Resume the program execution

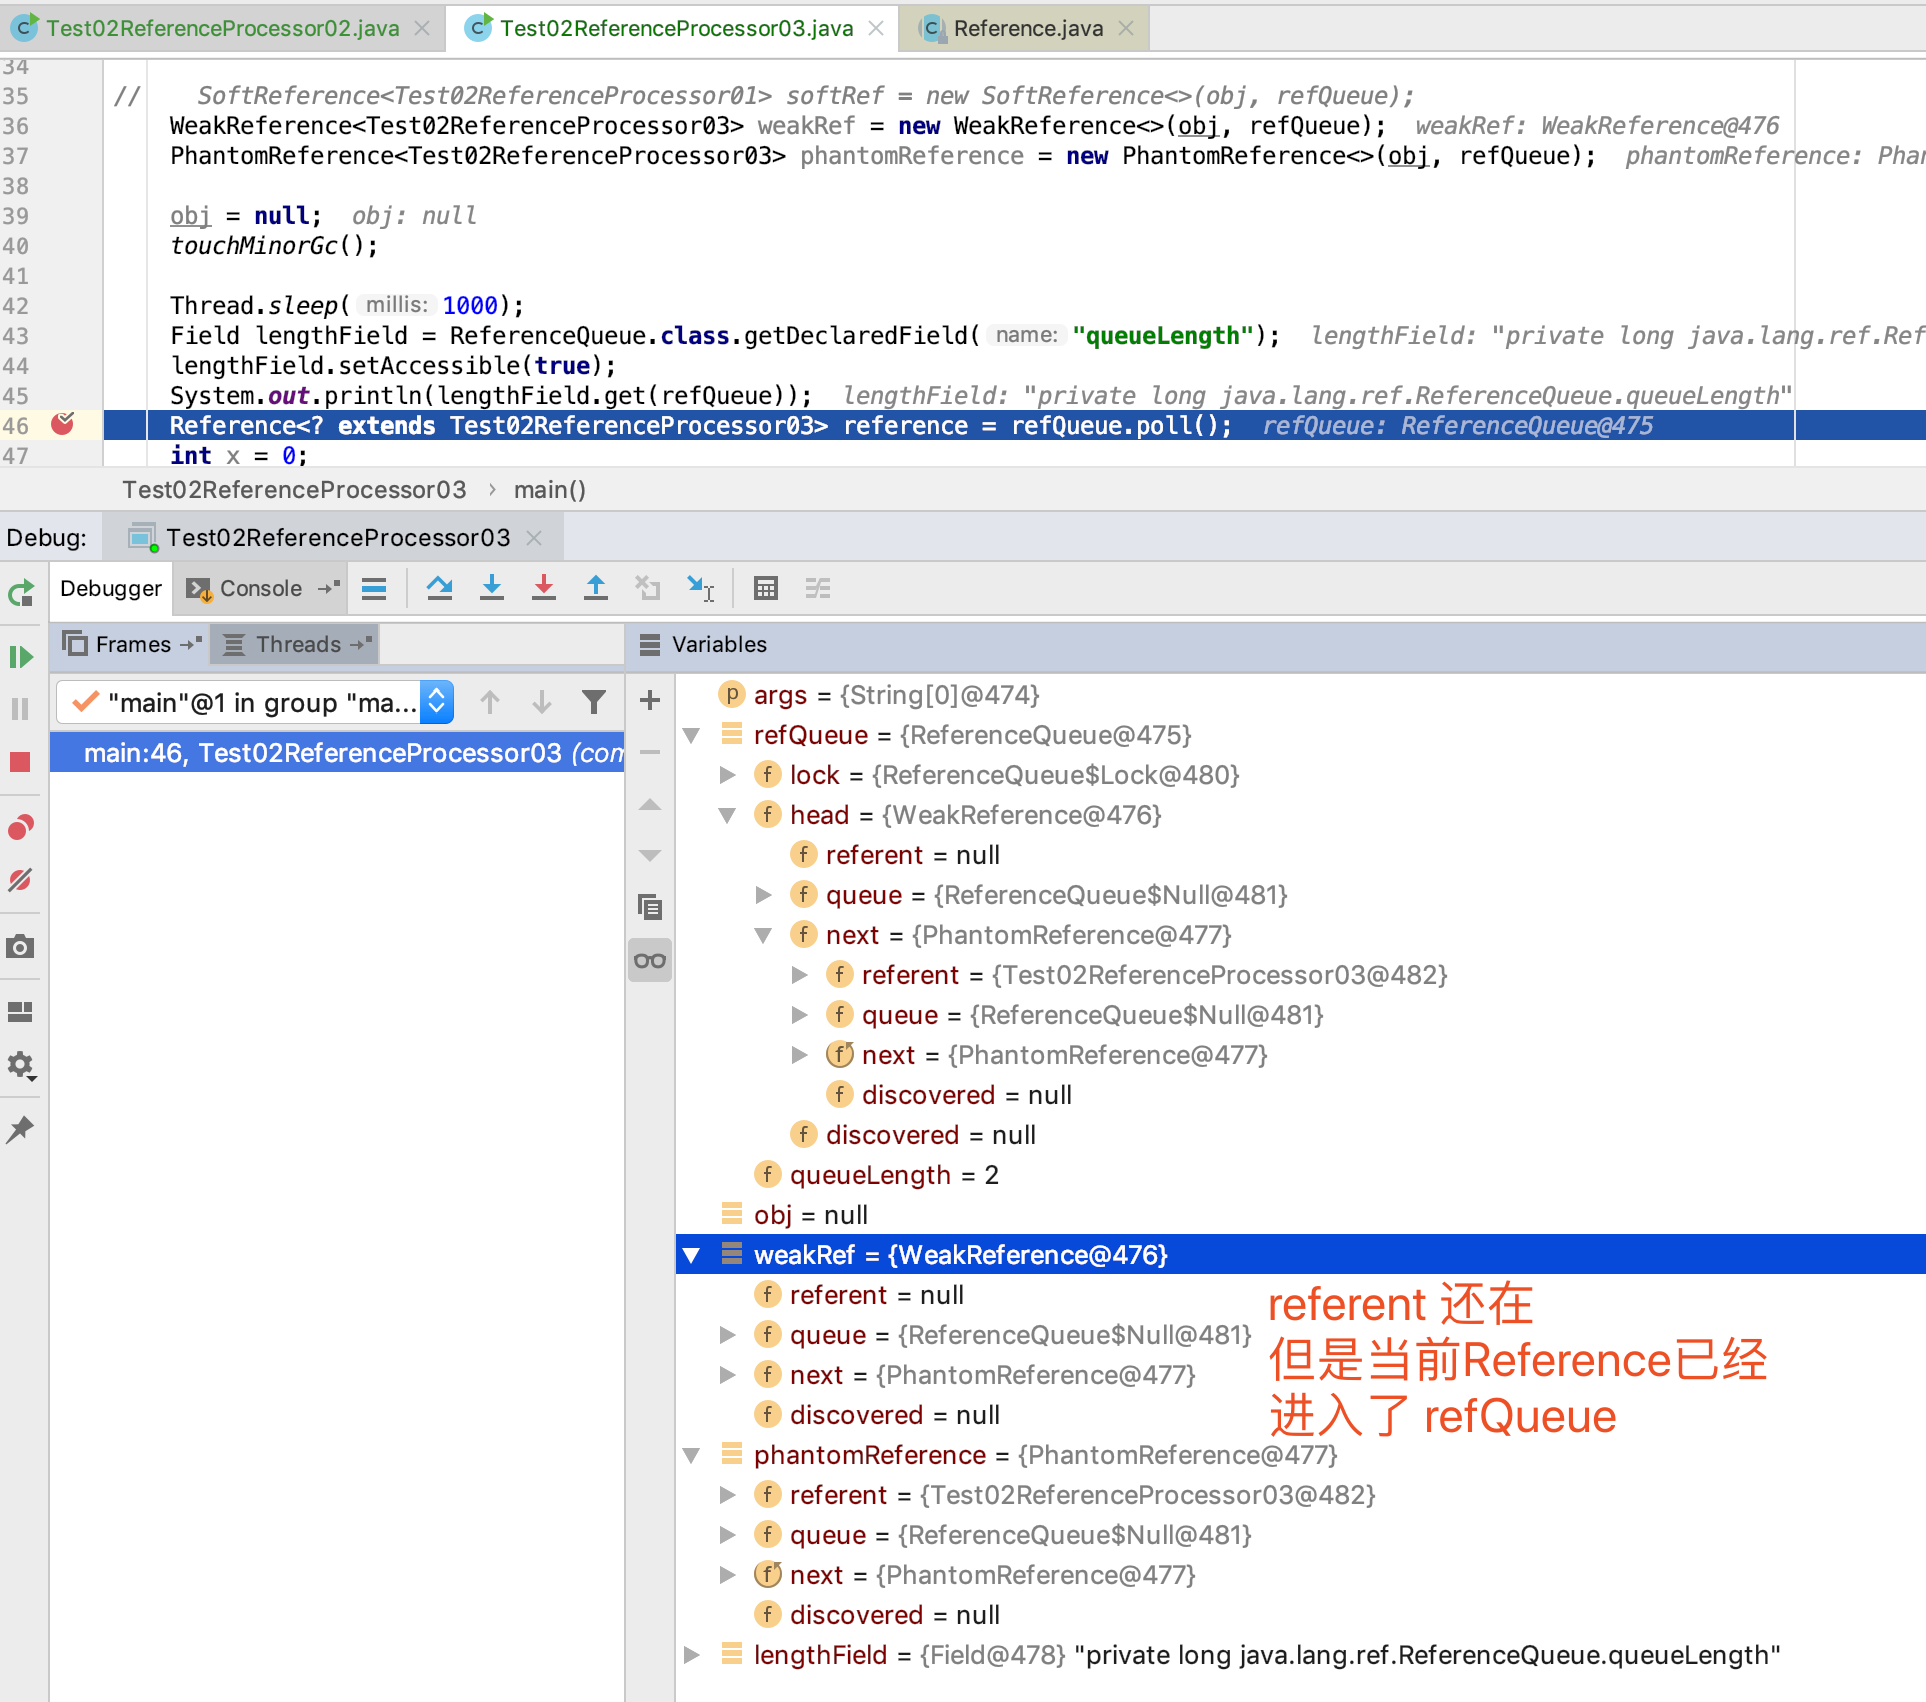pyautogui.click(x=20, y=657)
